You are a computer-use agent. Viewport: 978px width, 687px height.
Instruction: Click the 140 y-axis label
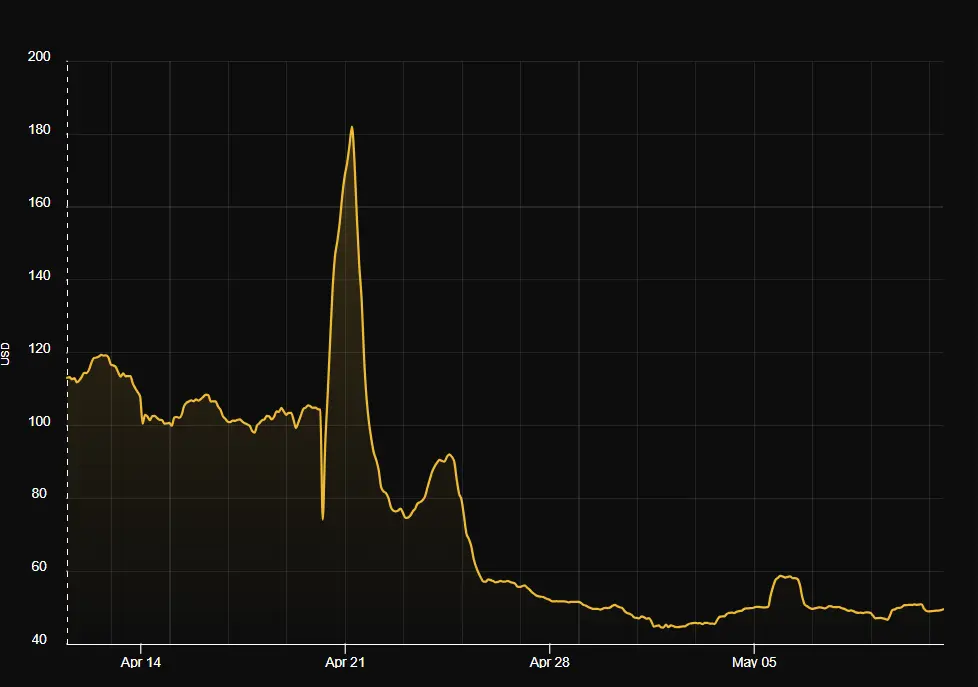(x=39, y=276)
